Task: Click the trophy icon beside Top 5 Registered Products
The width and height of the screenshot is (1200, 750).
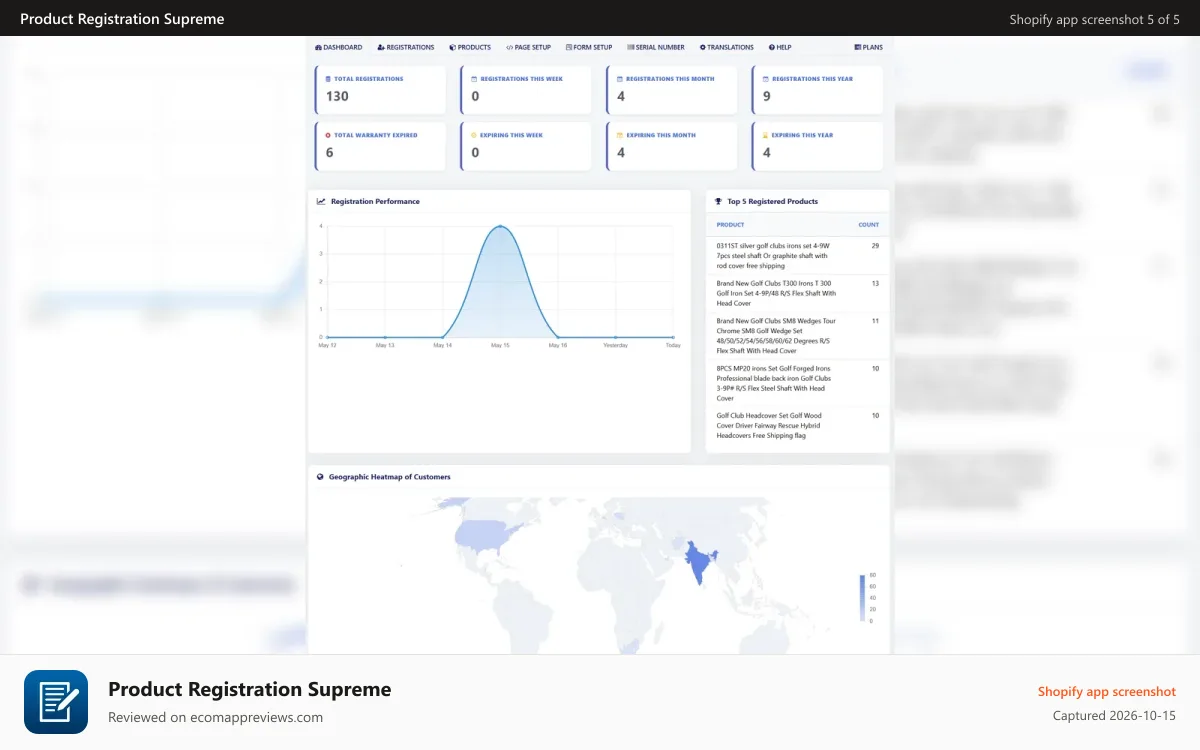Action: [718, 202]
